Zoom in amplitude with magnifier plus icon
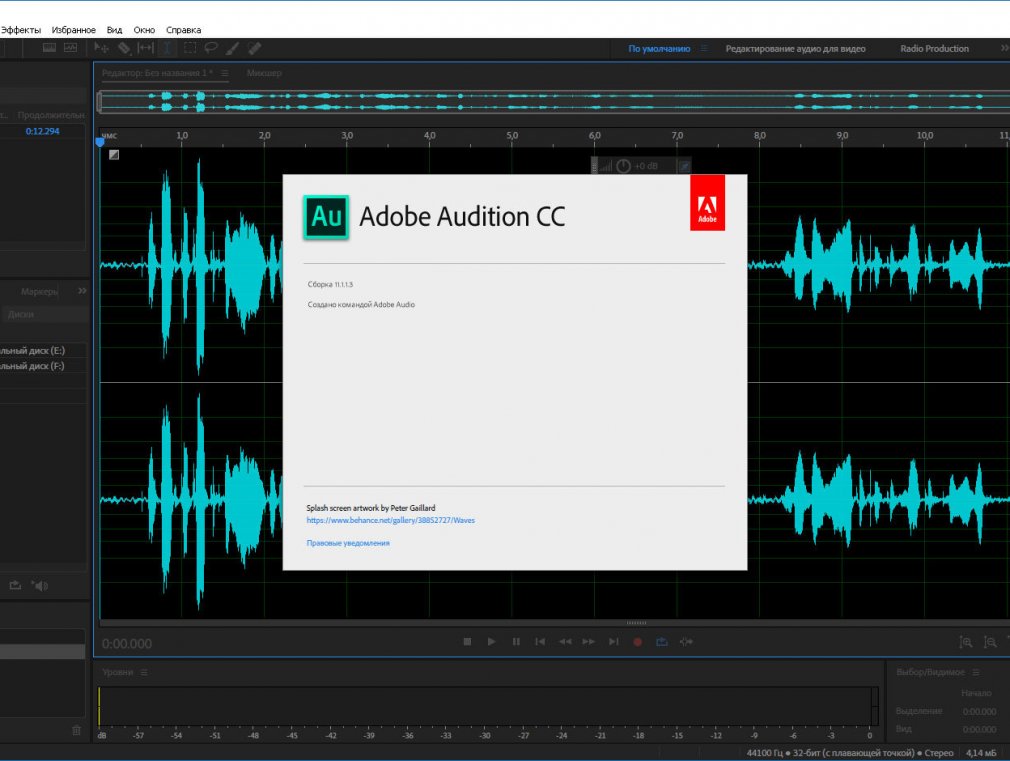1010x761 pixels. tap(966, 642)
